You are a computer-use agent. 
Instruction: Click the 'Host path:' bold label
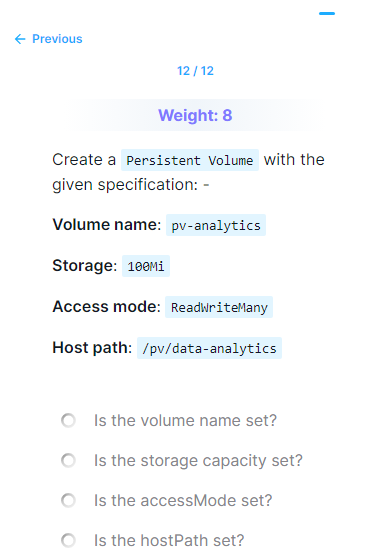pyautogui.click(x=92, y=348)
